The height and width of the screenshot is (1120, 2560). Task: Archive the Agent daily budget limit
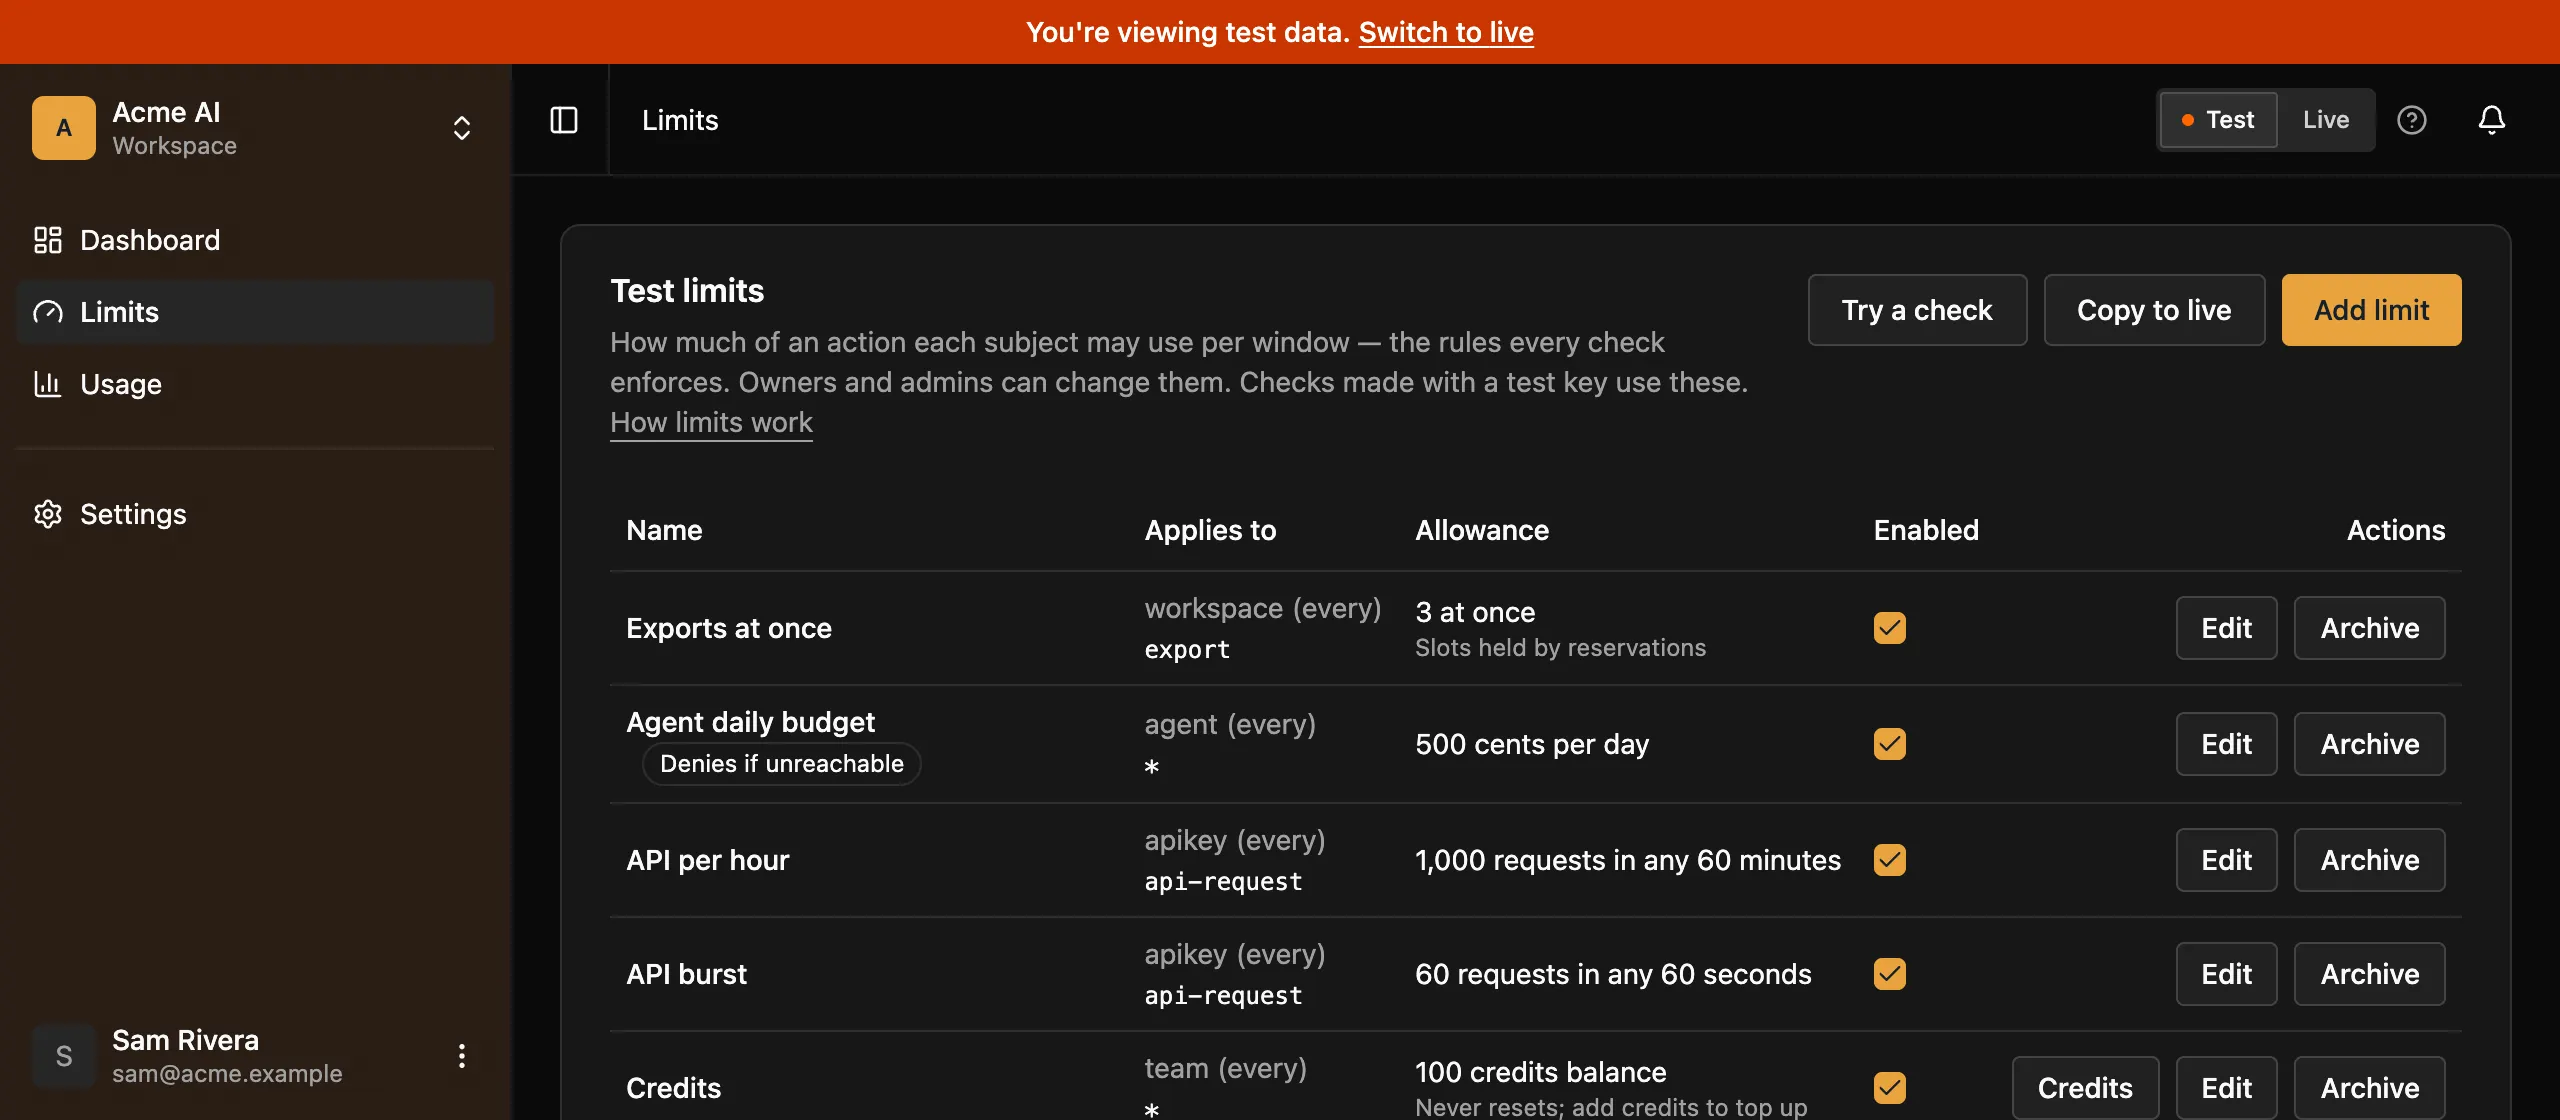click(x=2370, y=744)
